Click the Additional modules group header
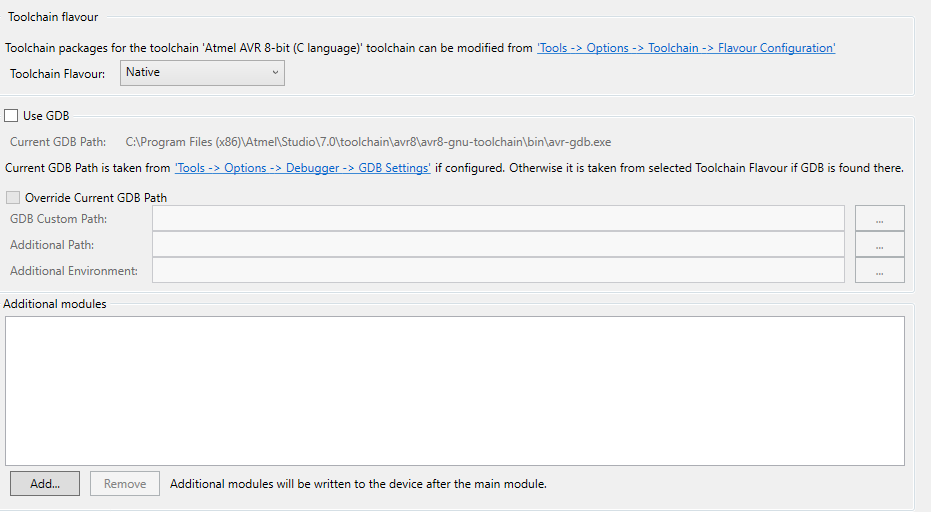The width and height of the screenshot is (931, 512). tap(55, 304)
